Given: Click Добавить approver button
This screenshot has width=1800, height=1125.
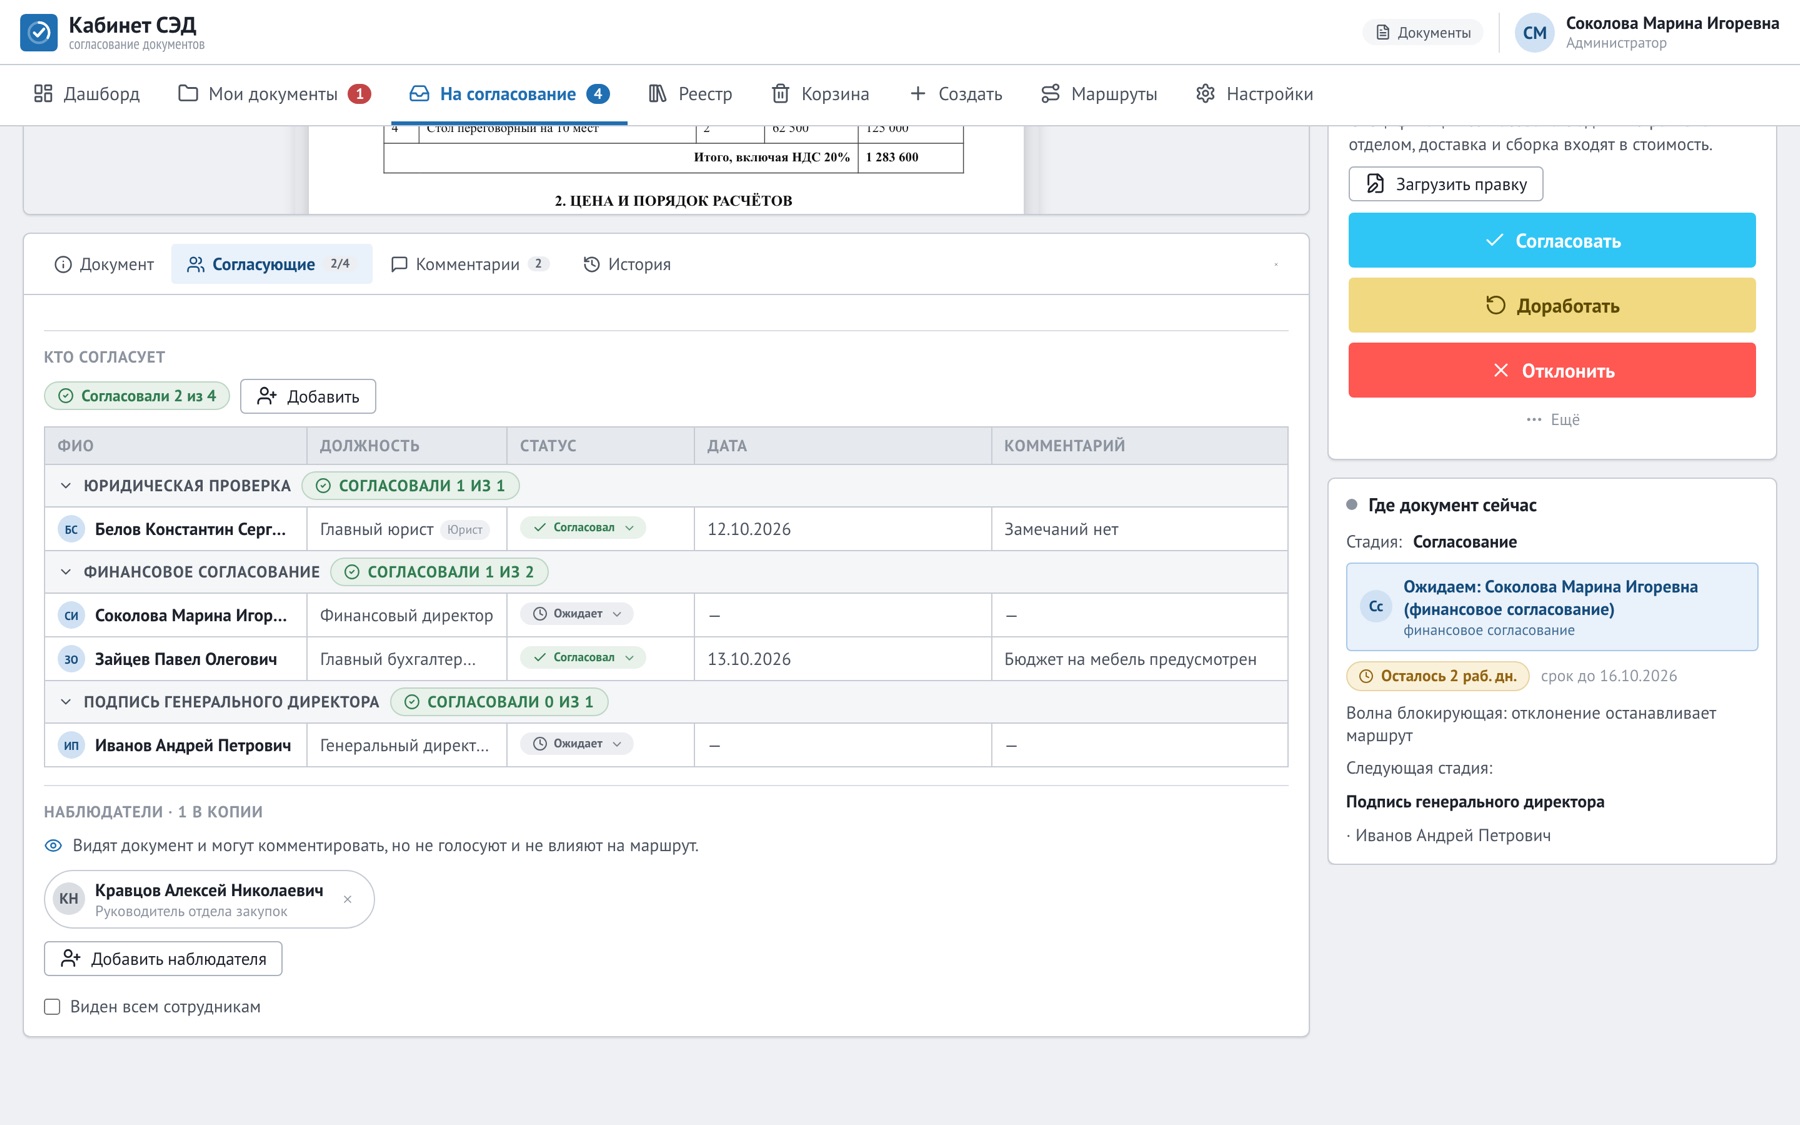Looking at the screenshot, I should pos(308,396).
